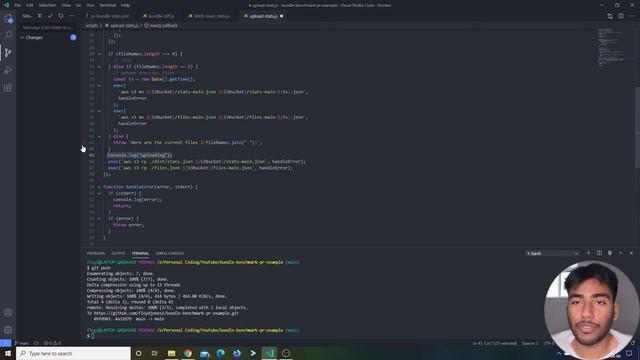Viewport: 640px width, 360px height.
Task: Click the editor minimap preview
Action: (611, 47)
